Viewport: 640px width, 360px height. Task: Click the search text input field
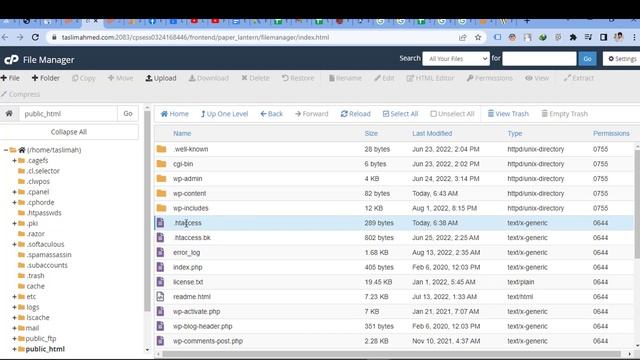(539, 59)
